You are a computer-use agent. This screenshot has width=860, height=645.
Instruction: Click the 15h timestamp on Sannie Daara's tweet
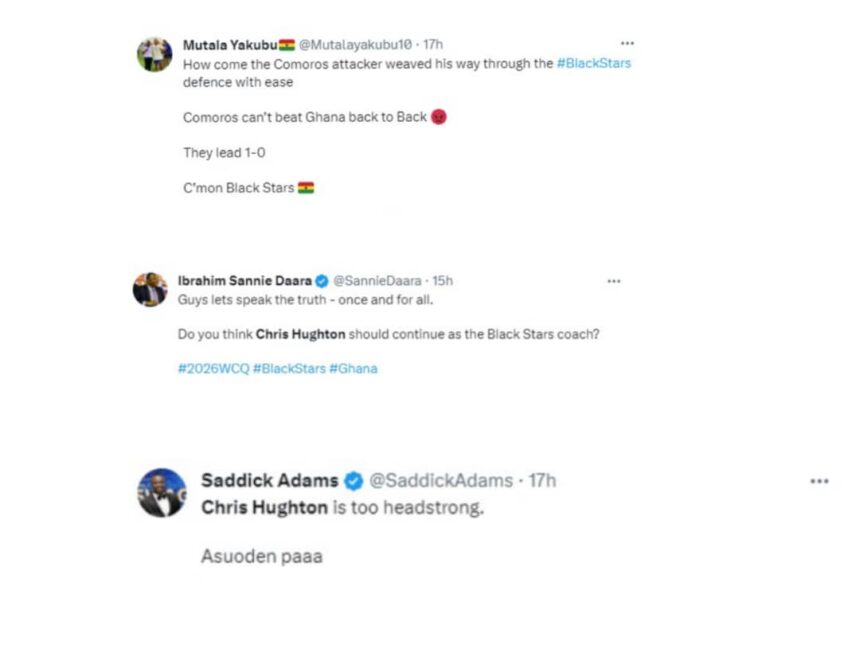point(441,281)
